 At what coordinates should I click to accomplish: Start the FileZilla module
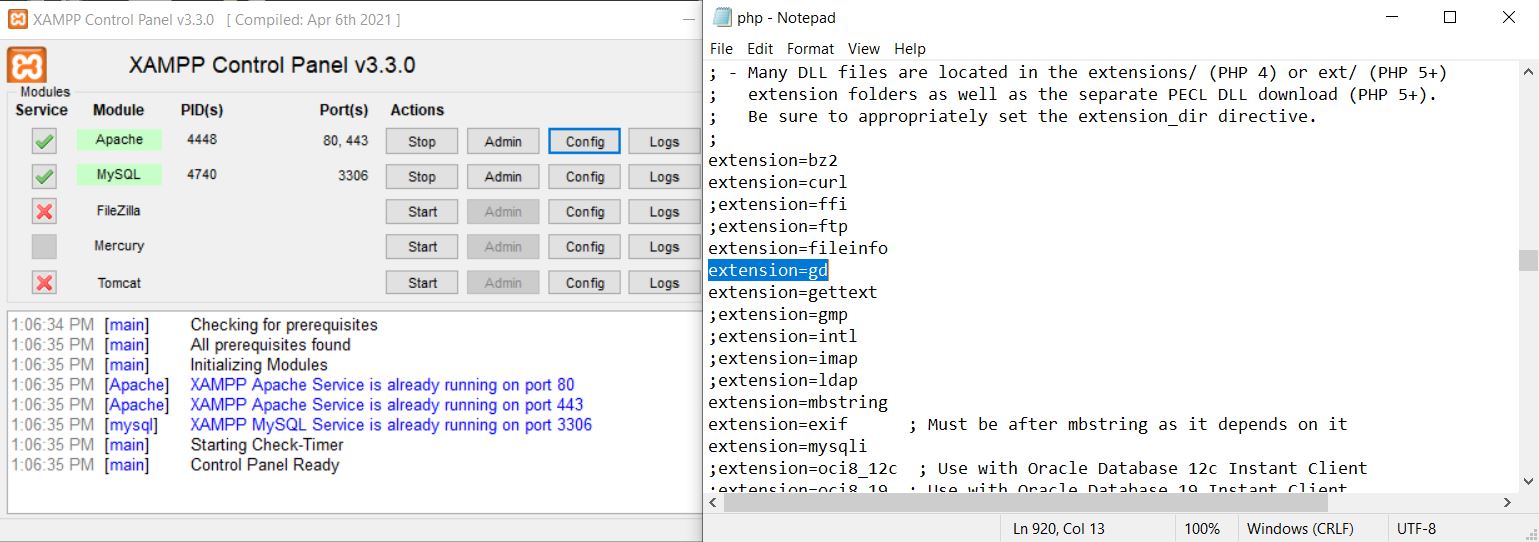click(422, 211)
